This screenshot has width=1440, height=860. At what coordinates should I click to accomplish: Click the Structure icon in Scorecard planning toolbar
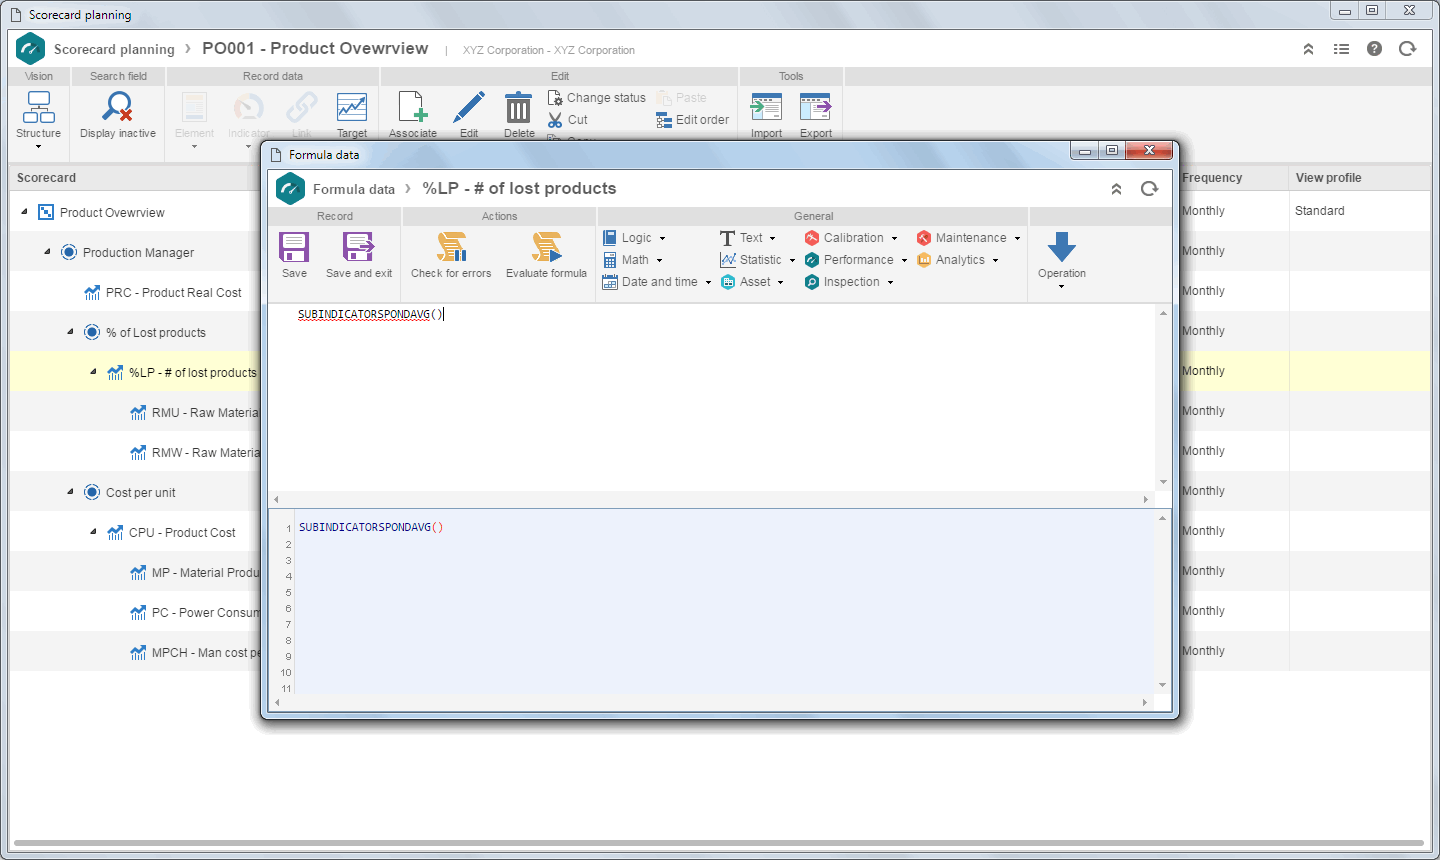39,107
